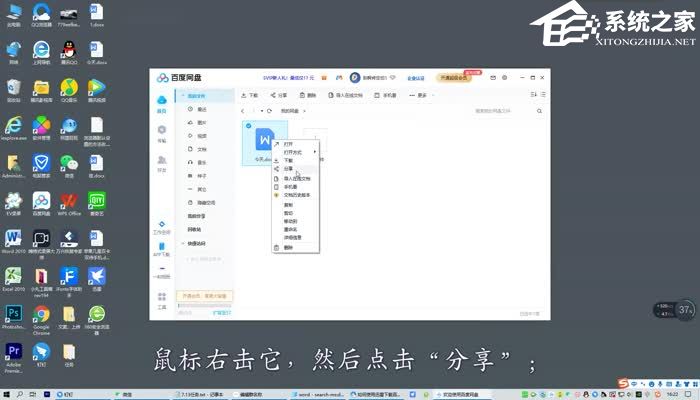Click the orange gift icon in title bar
Image resolution: width=700 pixels, height=400 pixels.
point(324,78)
